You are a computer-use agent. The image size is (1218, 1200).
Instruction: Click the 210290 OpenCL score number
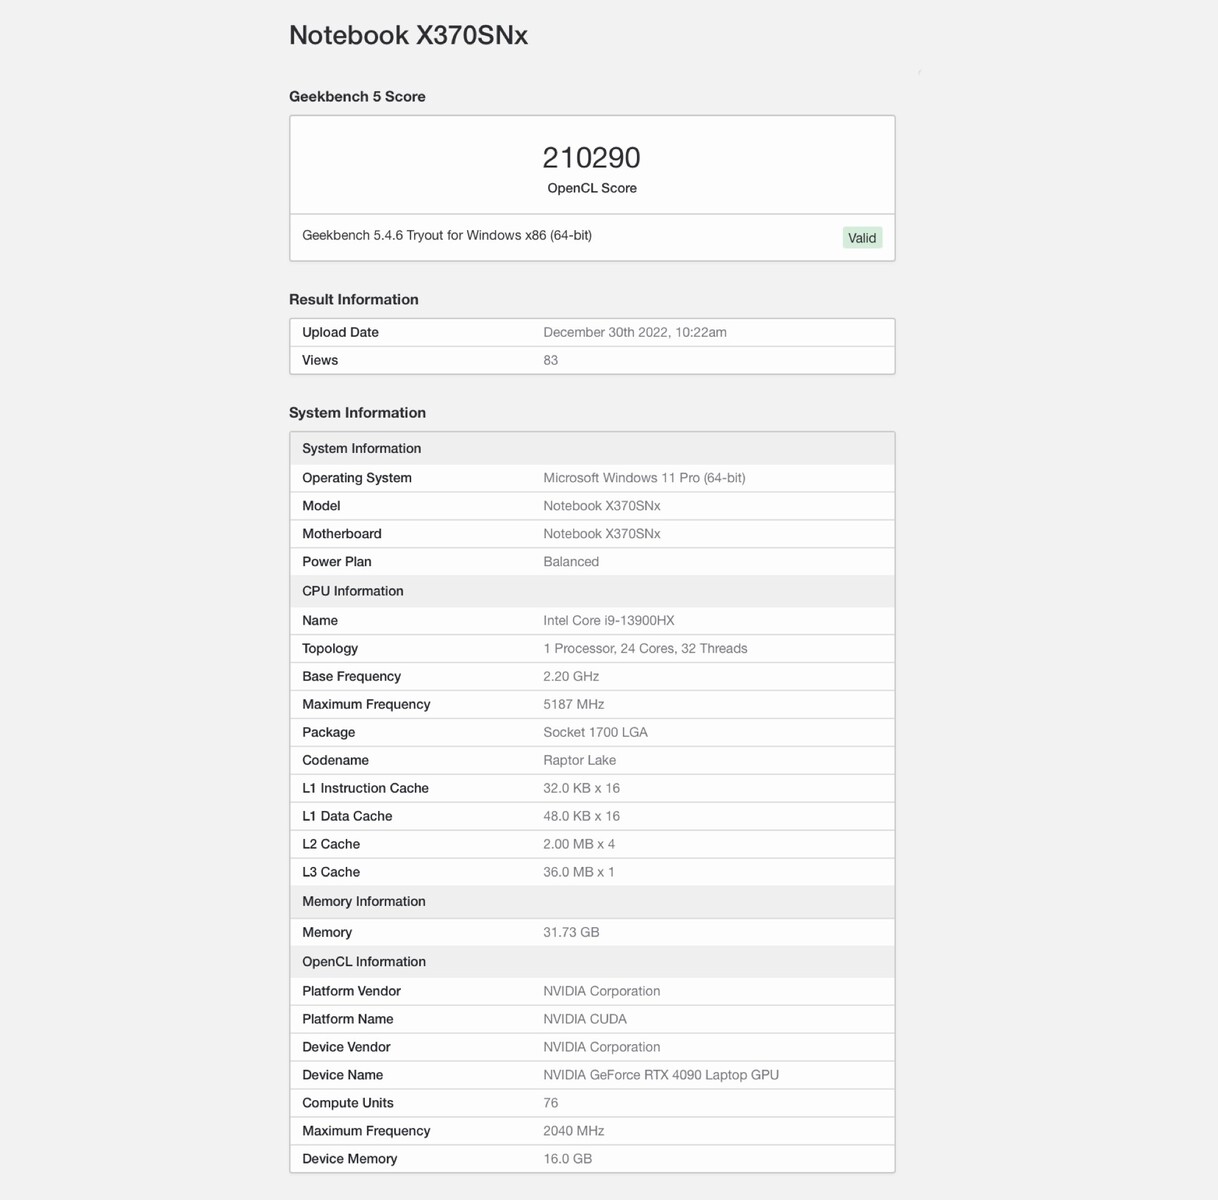coord(591,158)
